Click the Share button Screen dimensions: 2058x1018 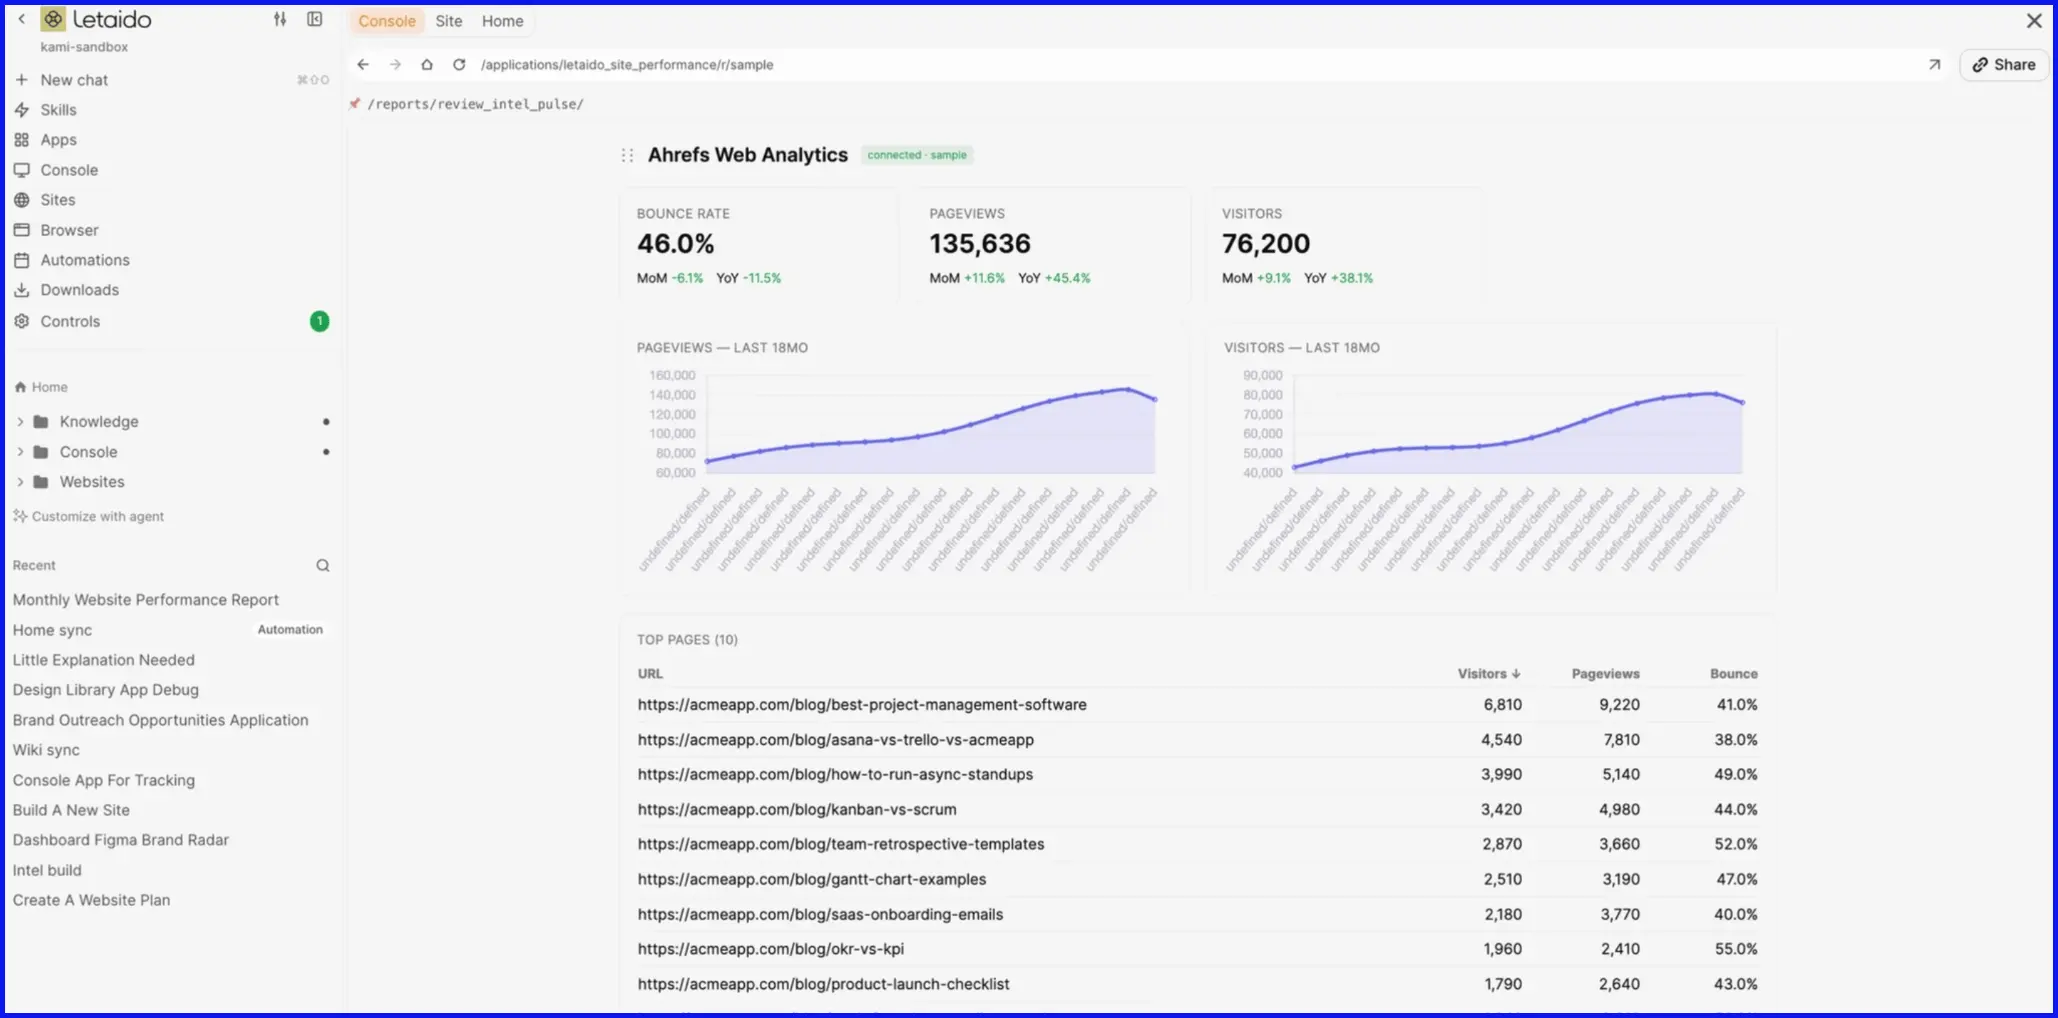(2003, 64)
